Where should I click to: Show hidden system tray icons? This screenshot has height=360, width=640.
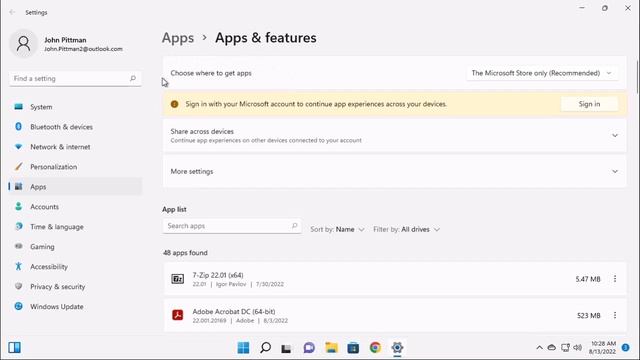539,348
